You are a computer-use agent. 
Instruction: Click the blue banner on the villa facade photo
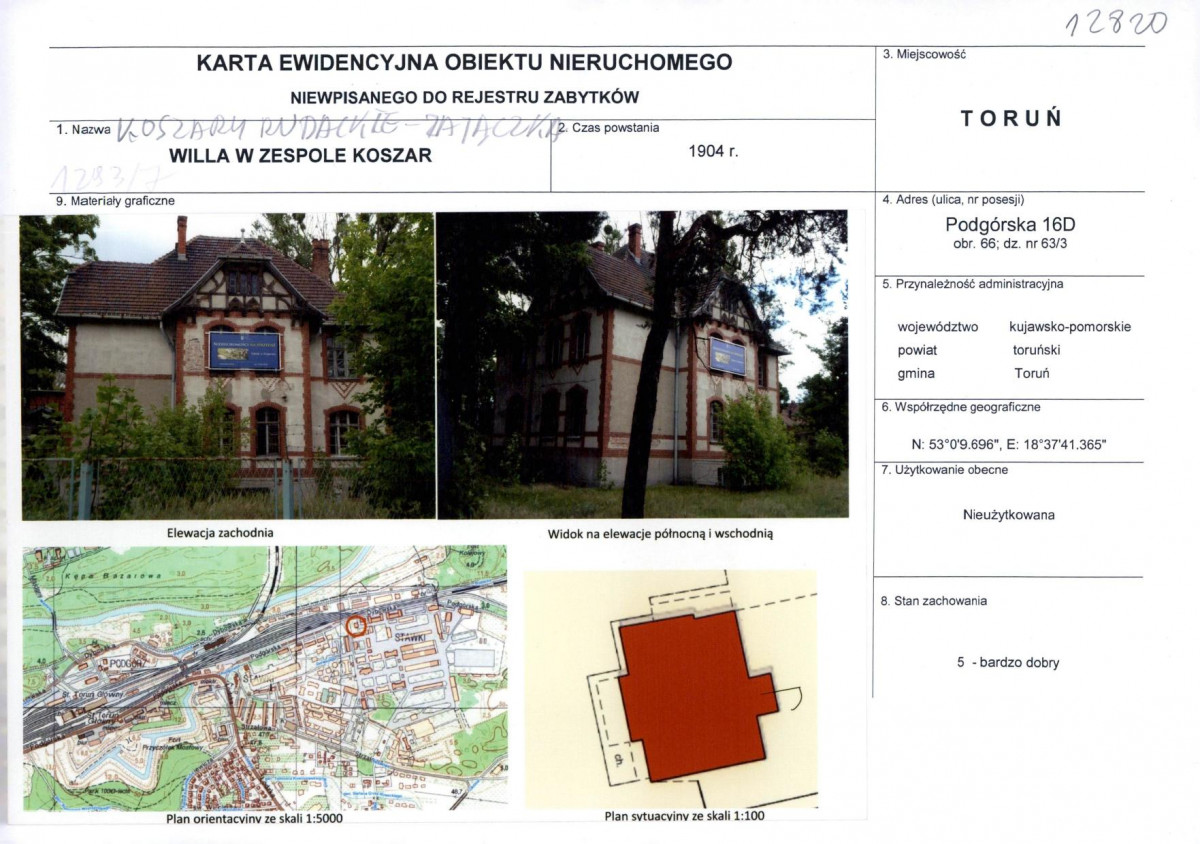coord(244,351)
